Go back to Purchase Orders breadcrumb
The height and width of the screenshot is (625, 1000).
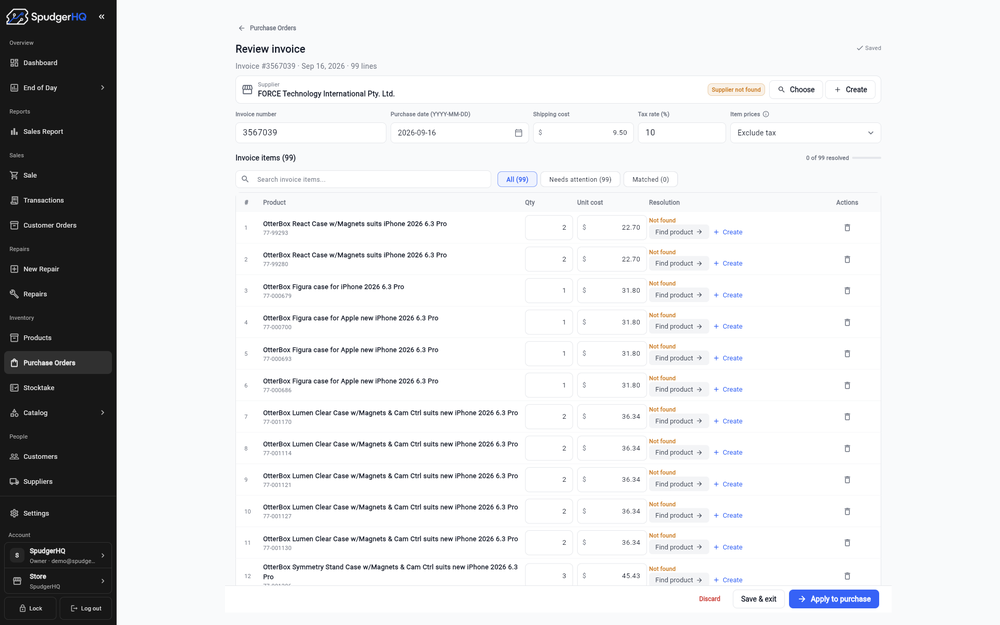(267, 28)
